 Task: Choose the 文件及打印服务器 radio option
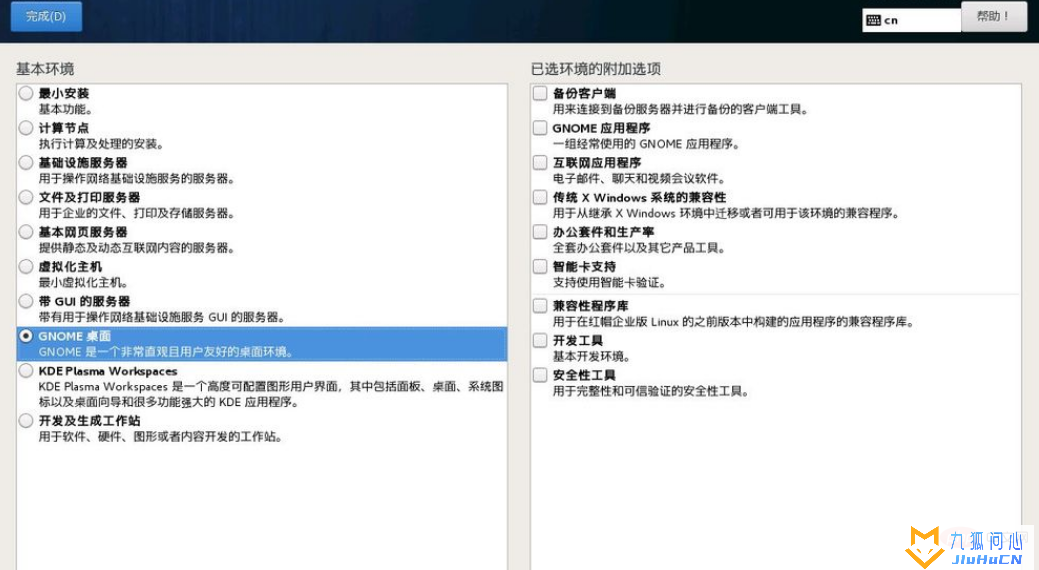[26, 197]
